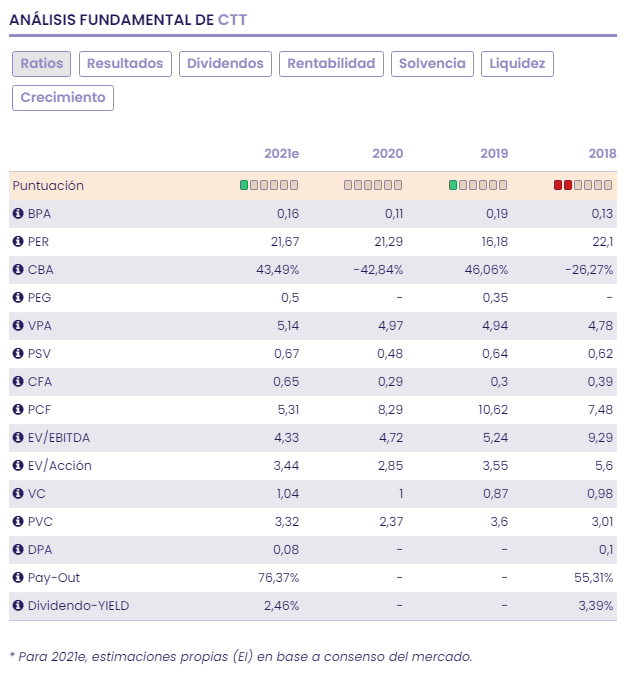Image resolution: width=624 pixels, height=673 pixels.
Task: Click info icon beside EV/EBITDA
Action: 17,438
